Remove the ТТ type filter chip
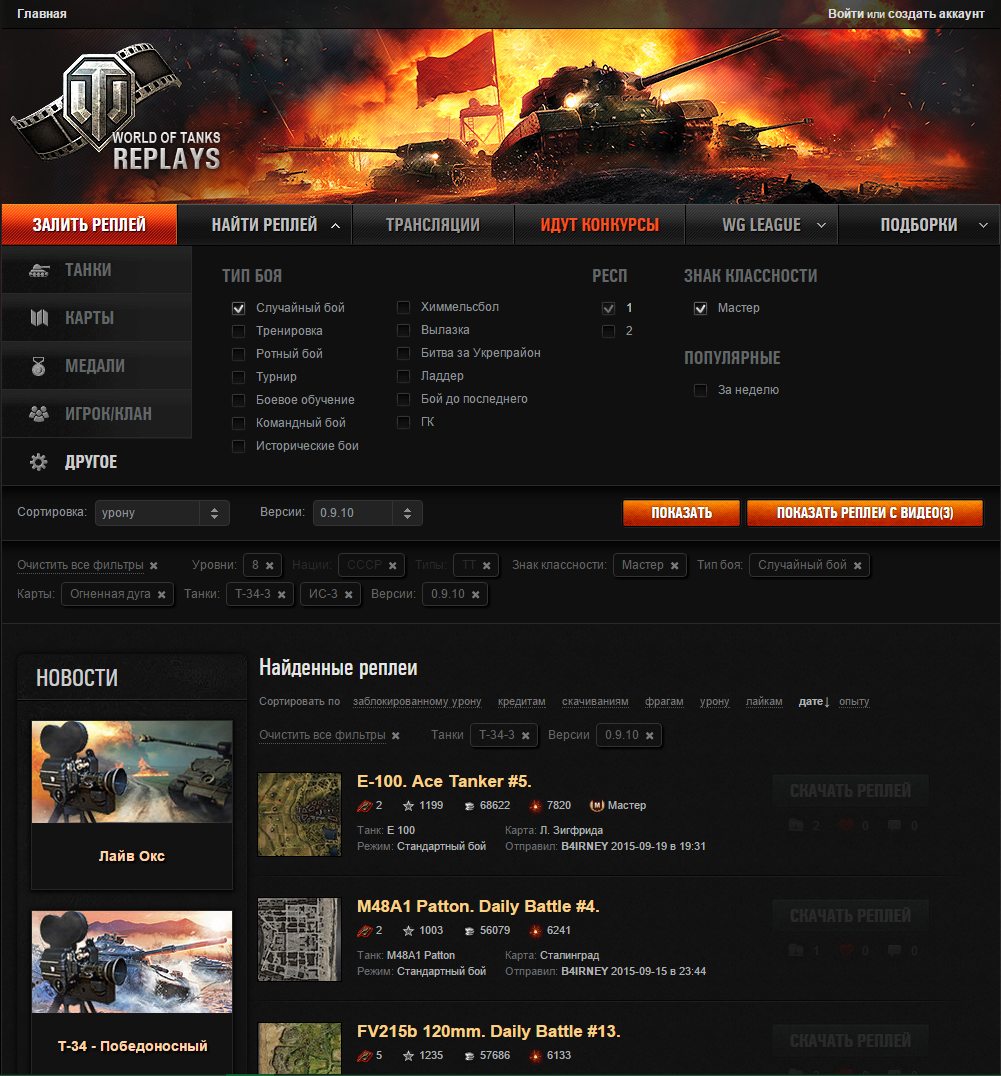 coord(486,565)
